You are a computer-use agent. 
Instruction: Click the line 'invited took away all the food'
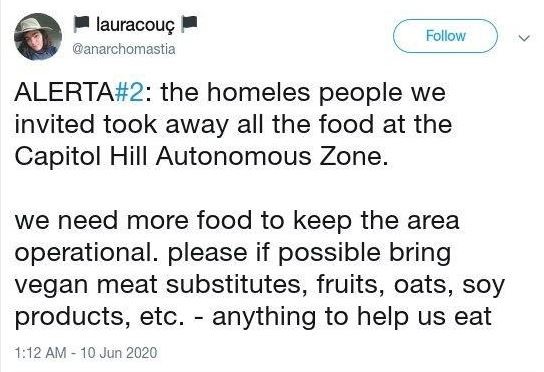tap(194, 125)
